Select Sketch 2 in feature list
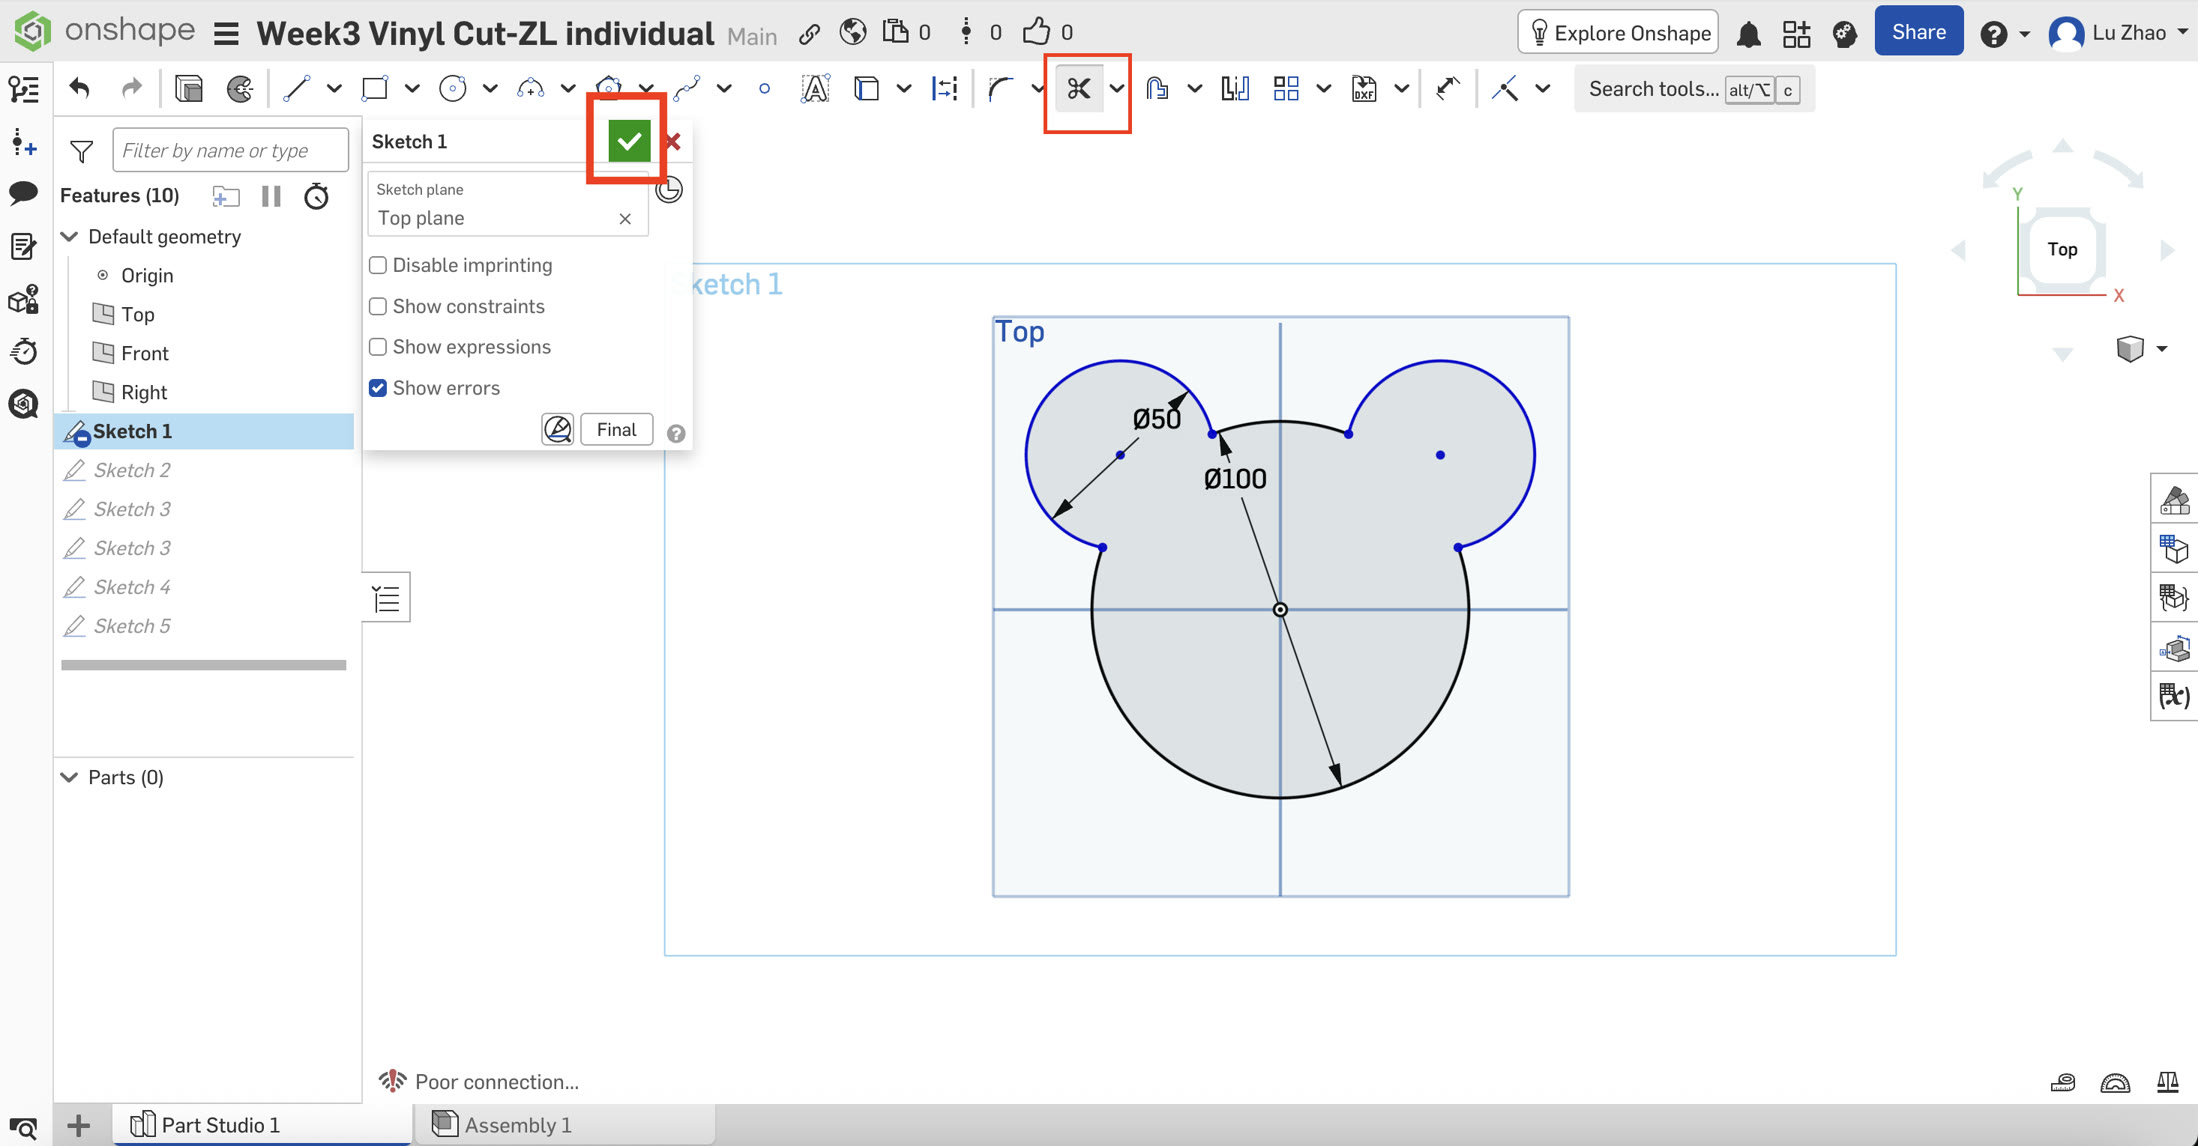2198x1146 pixels. pyautogui.click(x=132, y=470)
